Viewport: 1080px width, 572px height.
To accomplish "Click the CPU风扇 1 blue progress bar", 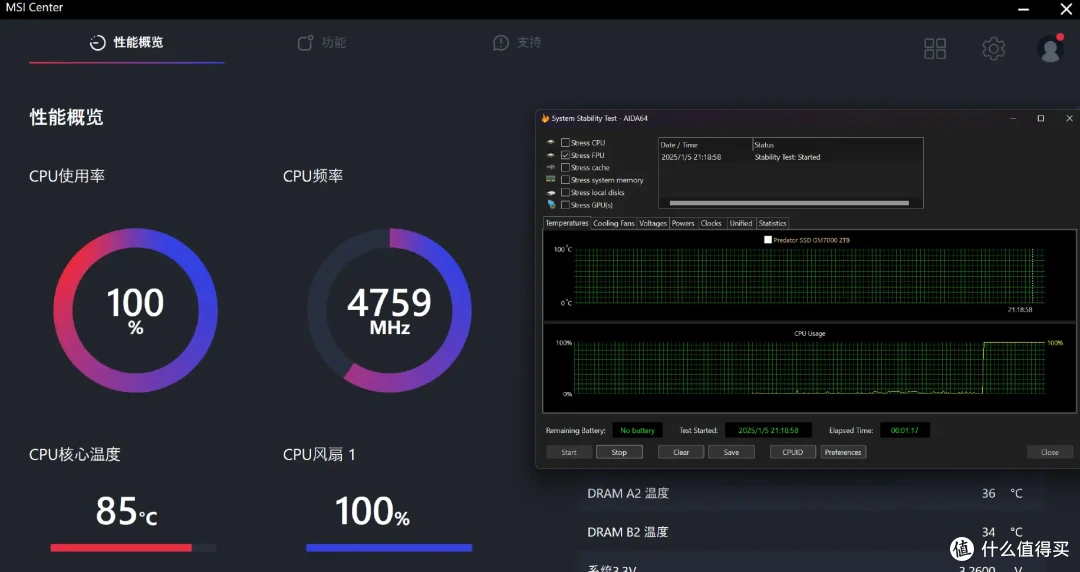I will [x=389, y=548].
